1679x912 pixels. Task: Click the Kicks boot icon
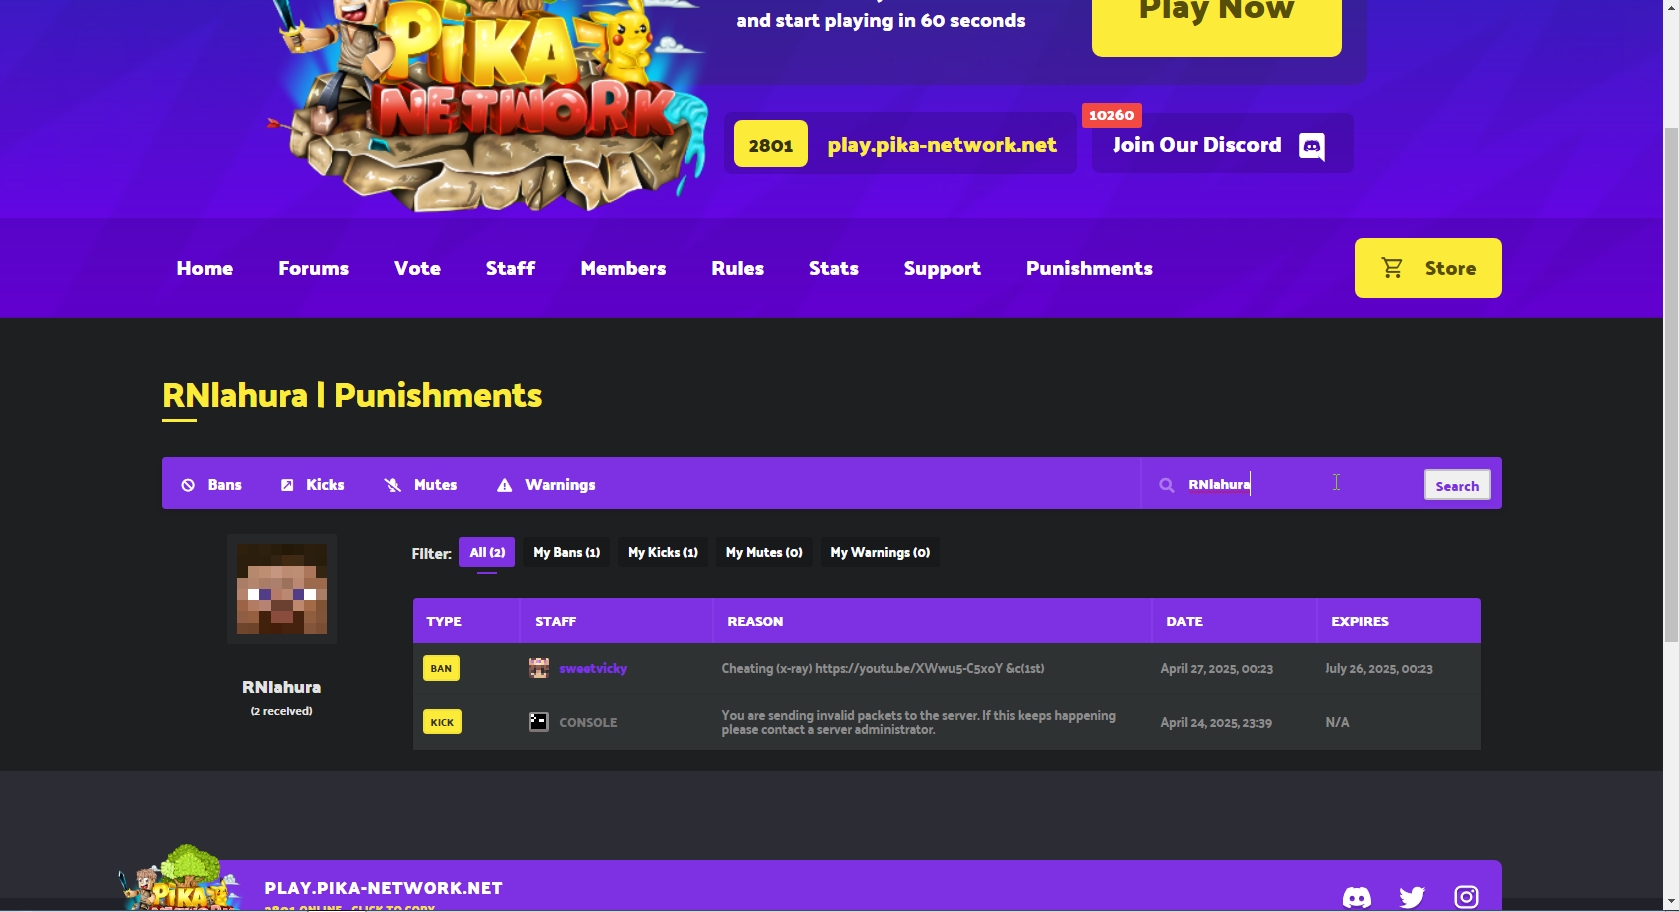(x=287, y=485)
